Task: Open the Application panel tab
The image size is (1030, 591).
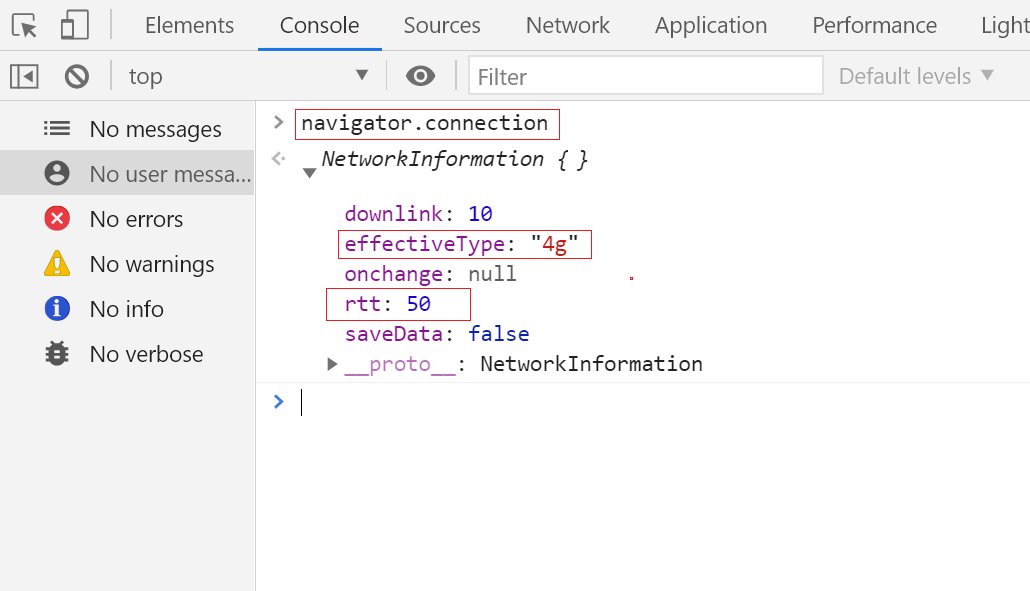Action: pos(711,25)
